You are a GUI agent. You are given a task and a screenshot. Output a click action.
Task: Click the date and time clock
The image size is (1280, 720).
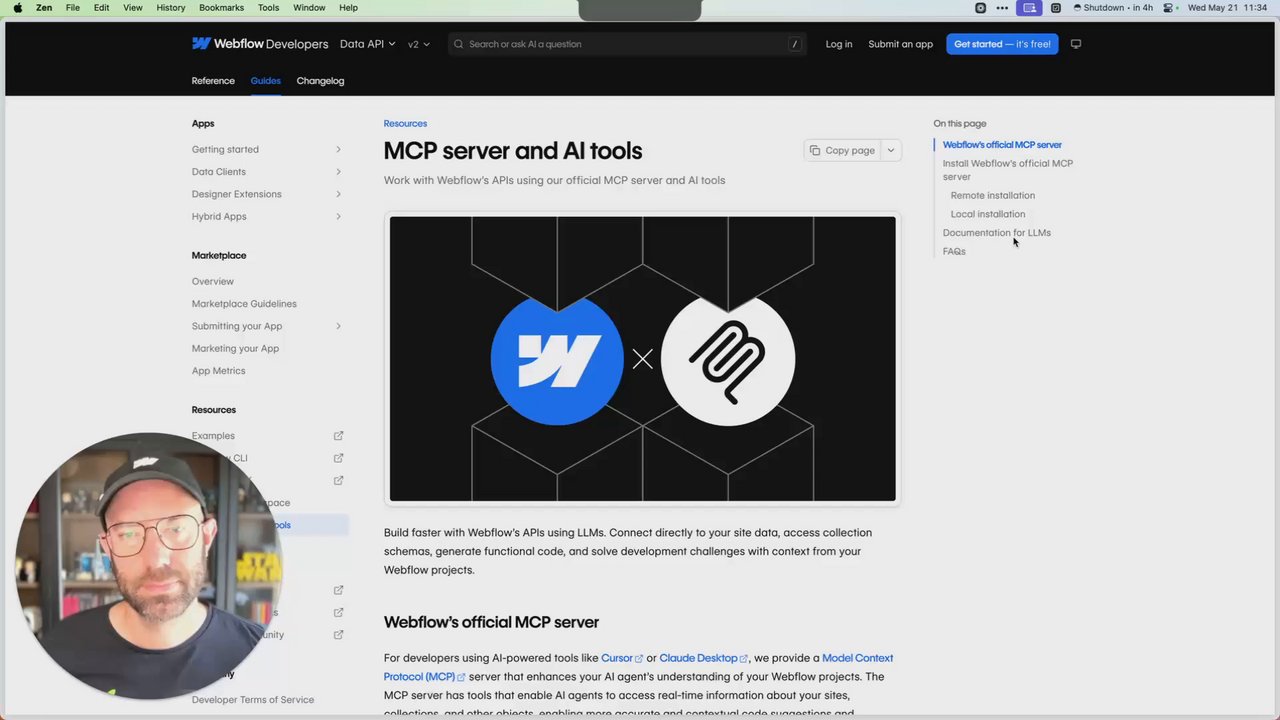1227,7
